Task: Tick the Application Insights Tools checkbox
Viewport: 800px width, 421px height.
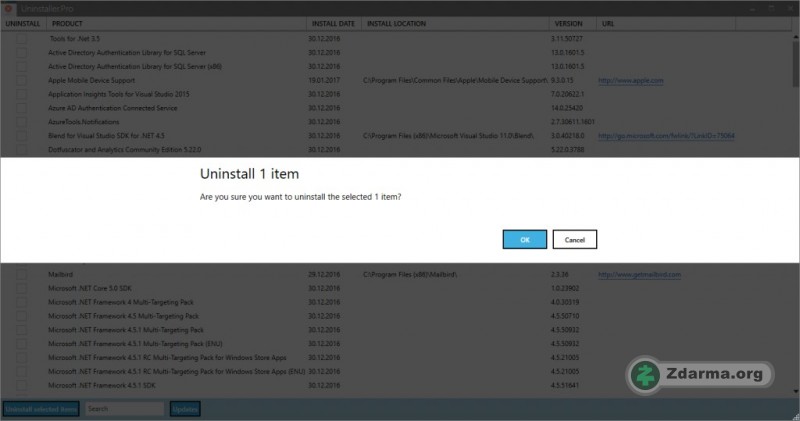Action: [x=21, y=94]
